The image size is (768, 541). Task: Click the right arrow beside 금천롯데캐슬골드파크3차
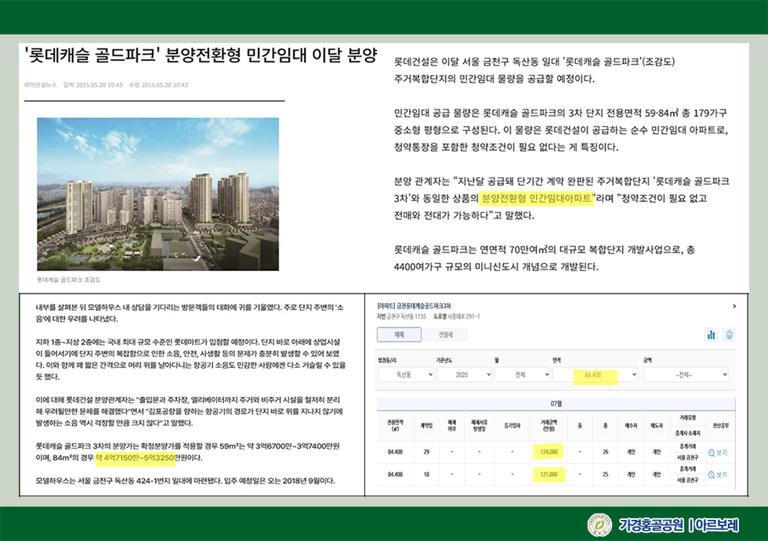point(734,306)
